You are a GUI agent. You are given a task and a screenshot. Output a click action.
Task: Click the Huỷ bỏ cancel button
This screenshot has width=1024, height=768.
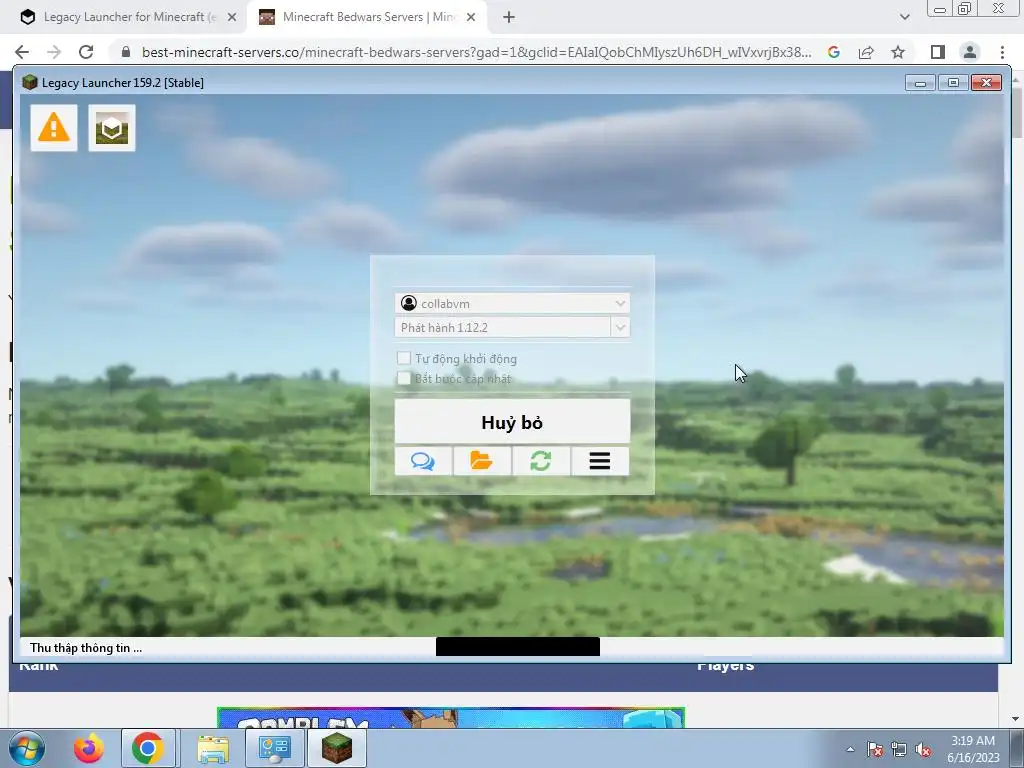tap(512, 422)
